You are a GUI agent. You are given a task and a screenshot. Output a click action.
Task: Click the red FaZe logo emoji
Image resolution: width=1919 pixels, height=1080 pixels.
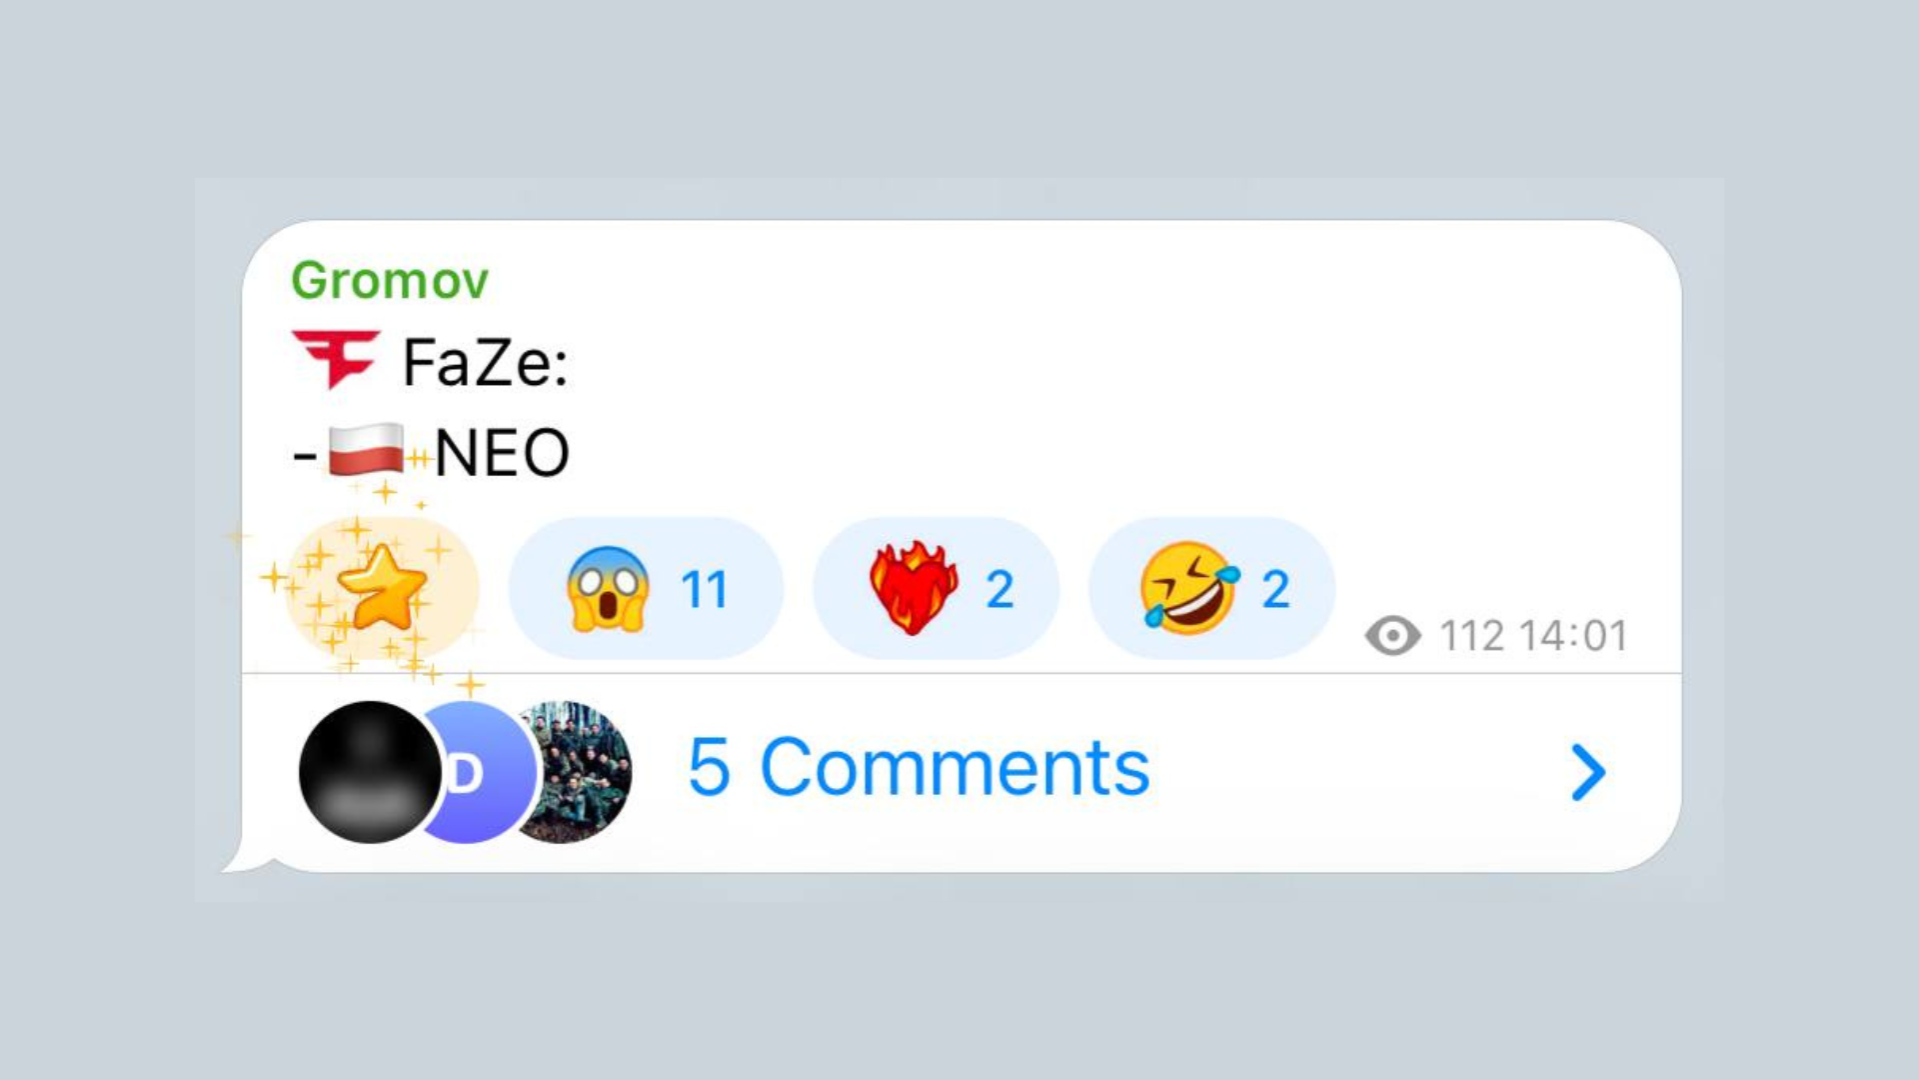(336, 359)
